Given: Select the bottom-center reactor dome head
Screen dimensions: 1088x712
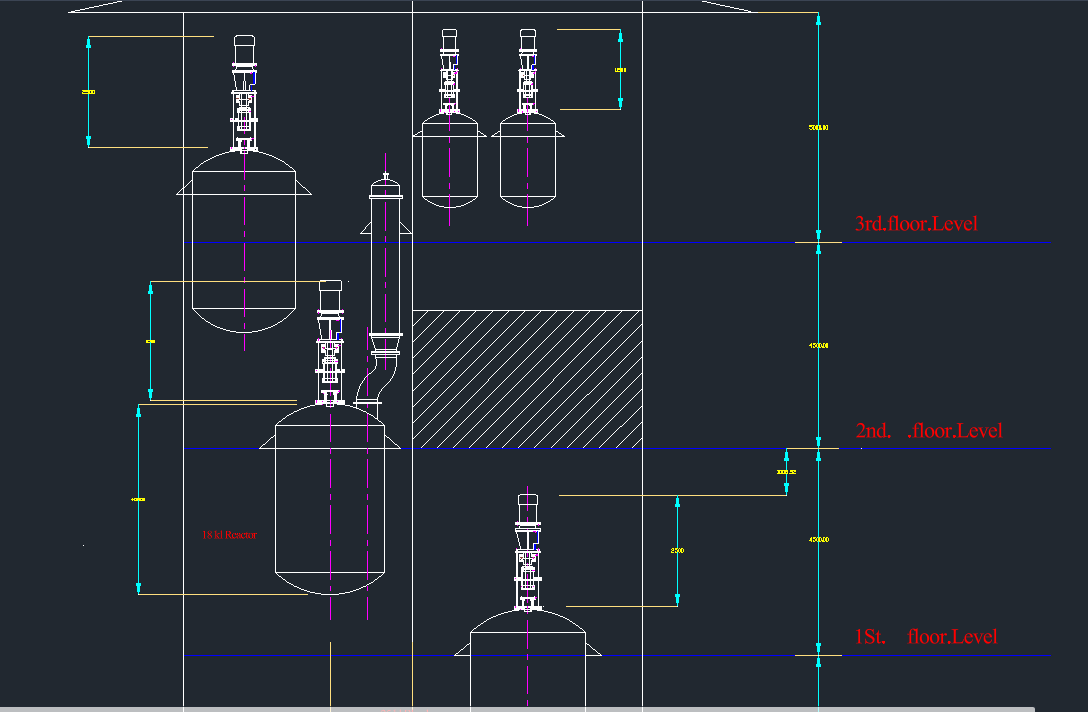Looking at the screenshot, I should point(527,623).
